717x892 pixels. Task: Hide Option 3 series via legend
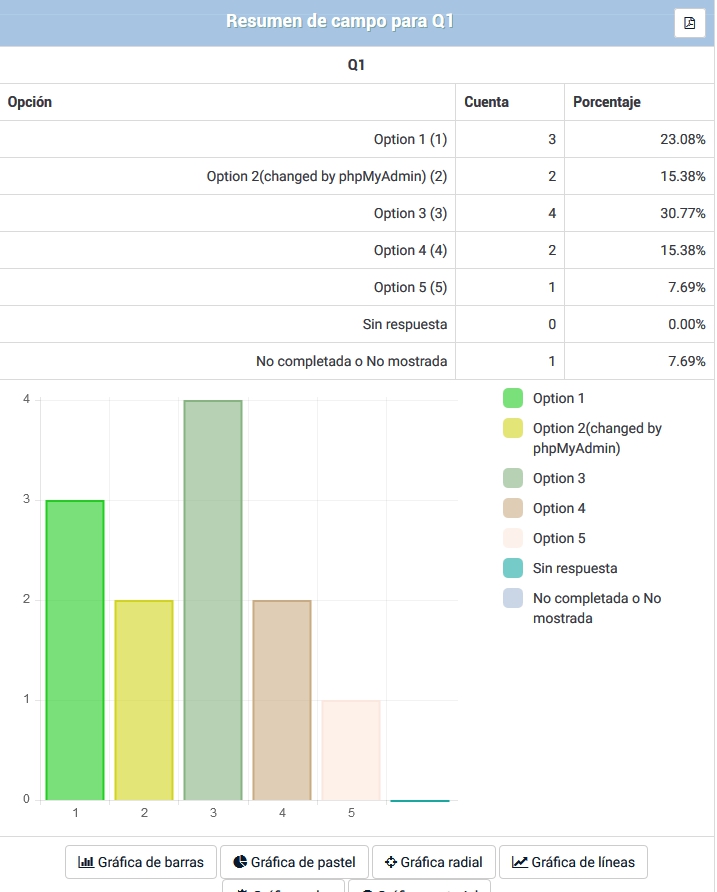coord(513,478)
